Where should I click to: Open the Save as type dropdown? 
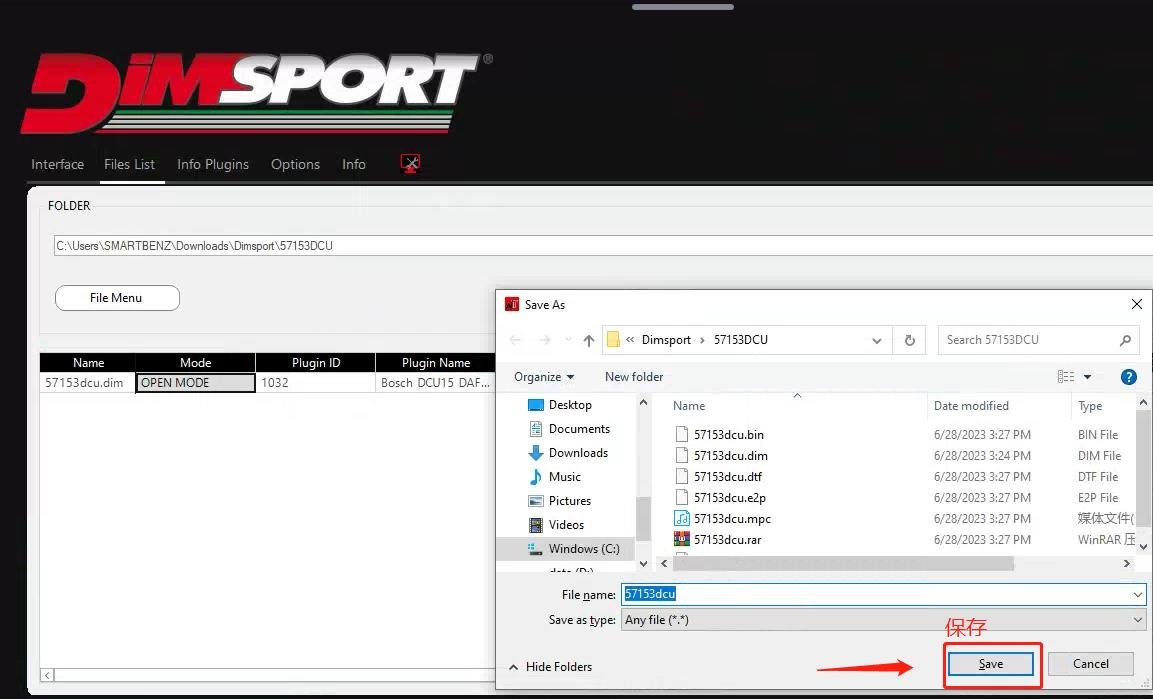click(x=1138, y=620)
